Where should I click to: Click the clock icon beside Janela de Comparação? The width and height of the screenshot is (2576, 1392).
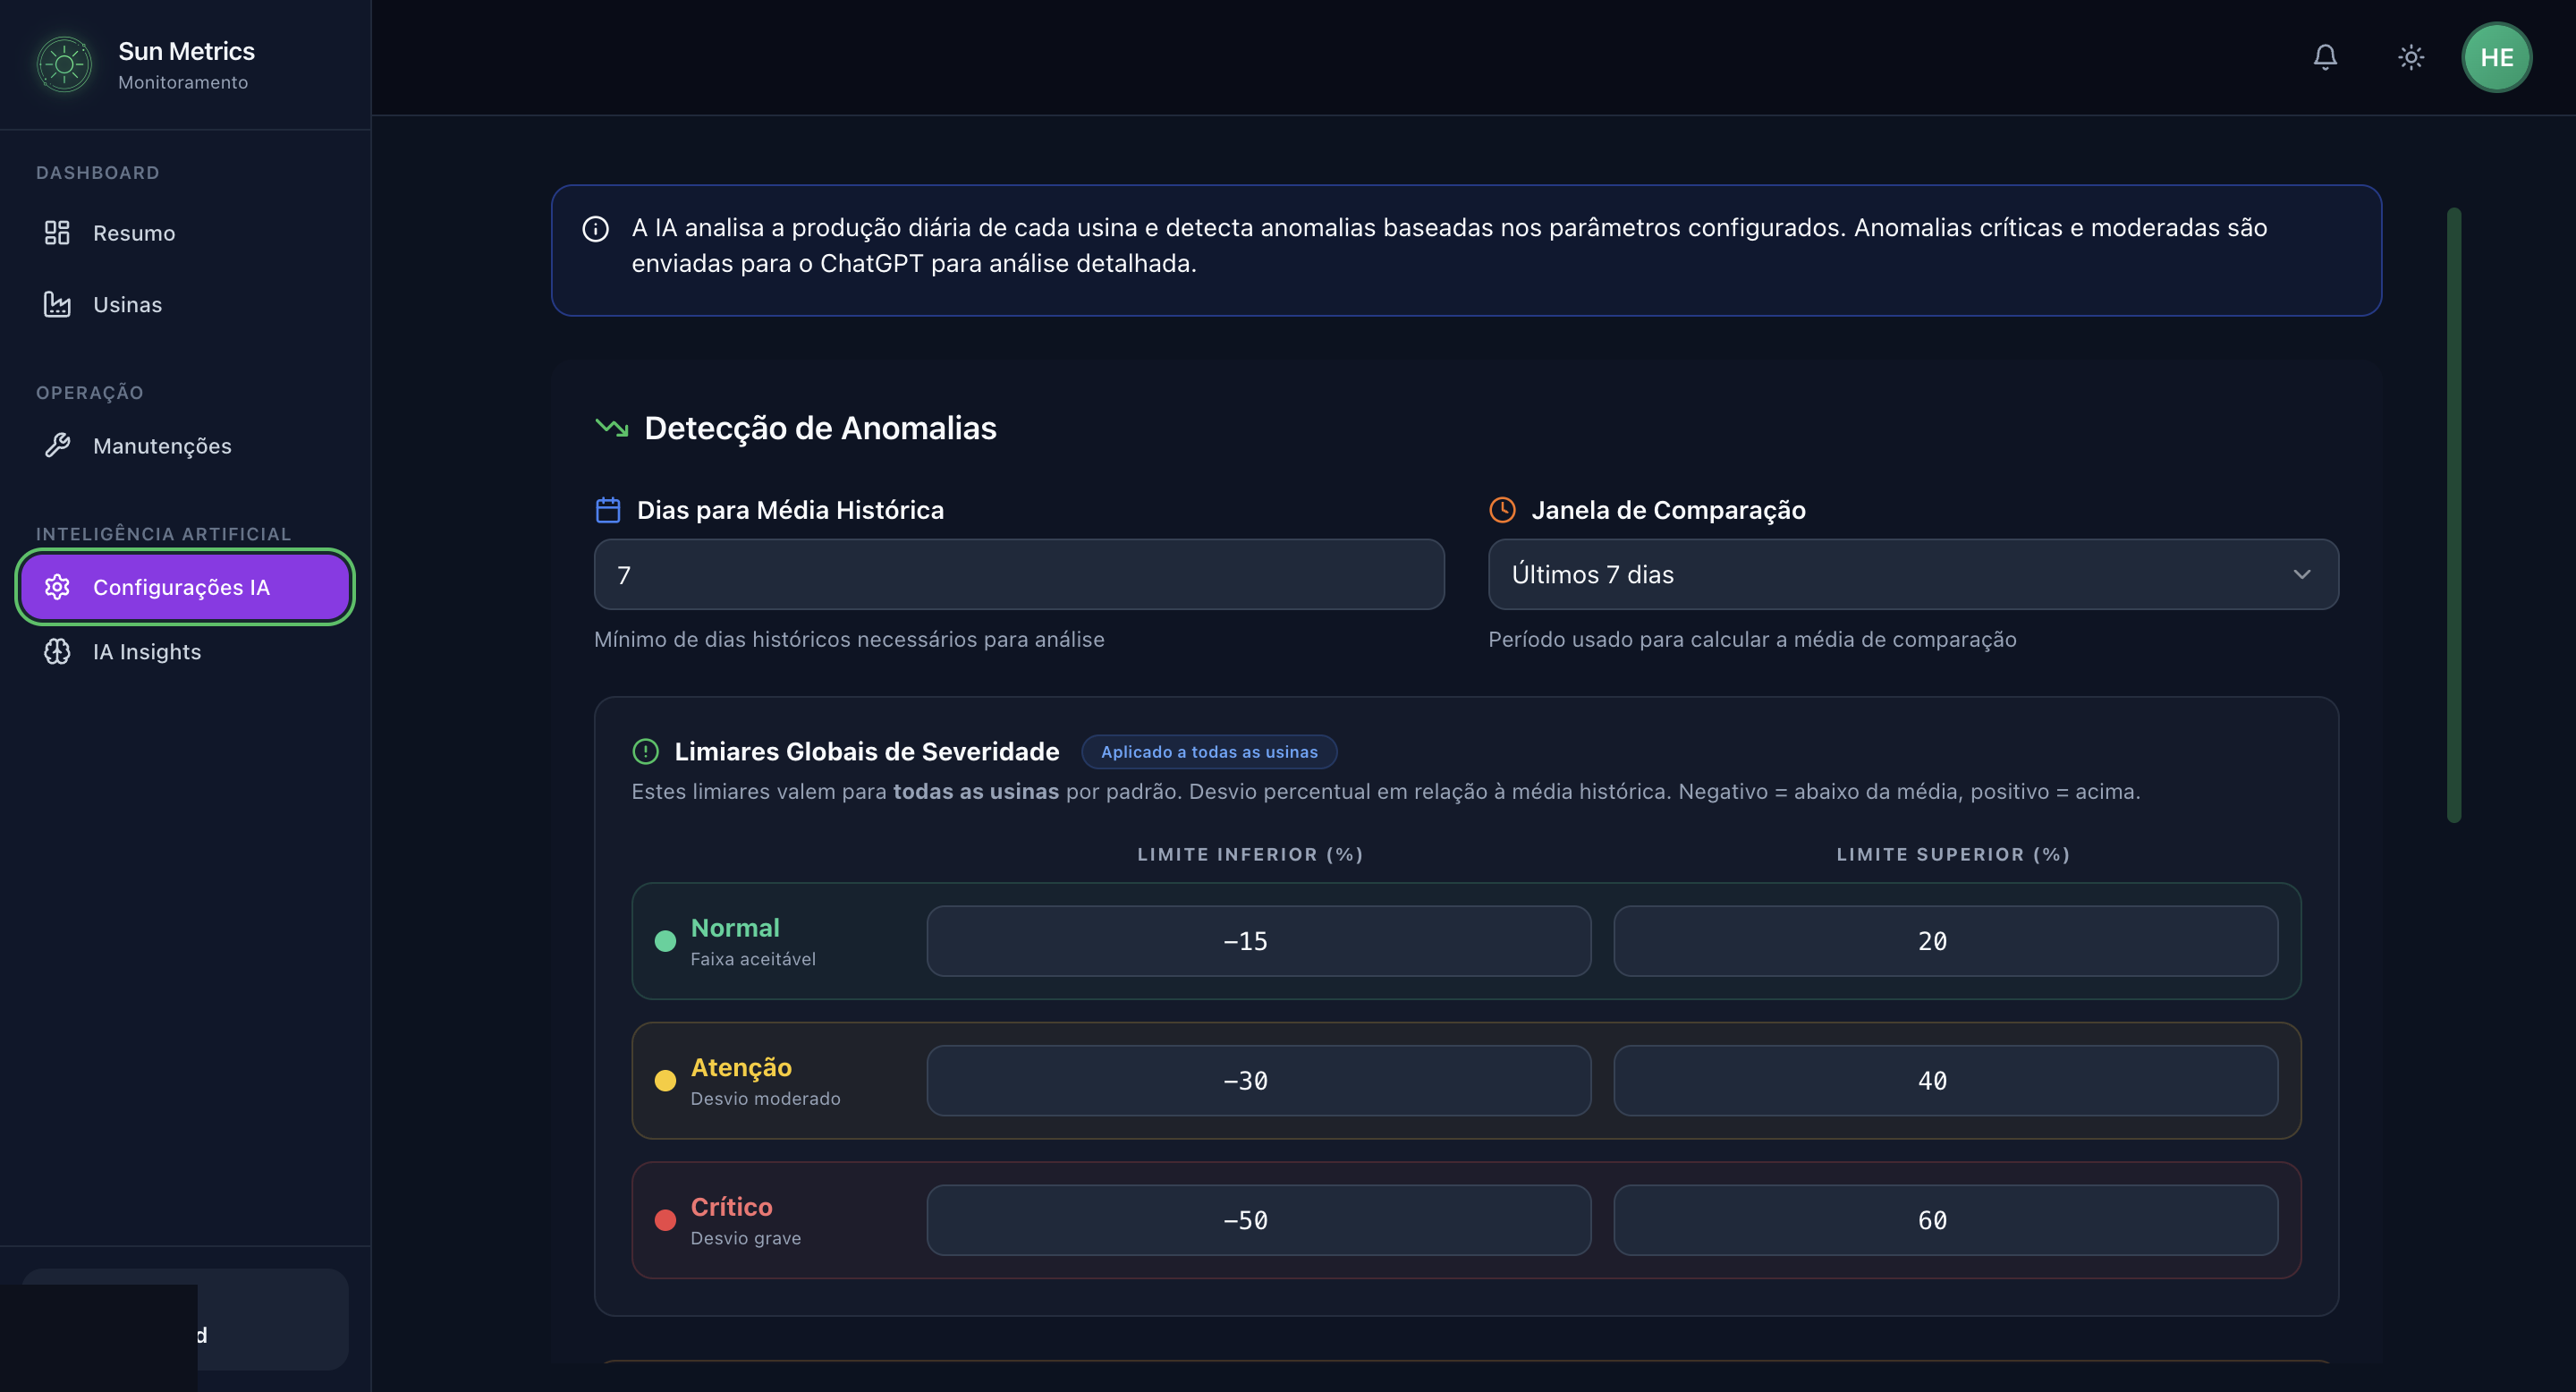pos(1503,509)
